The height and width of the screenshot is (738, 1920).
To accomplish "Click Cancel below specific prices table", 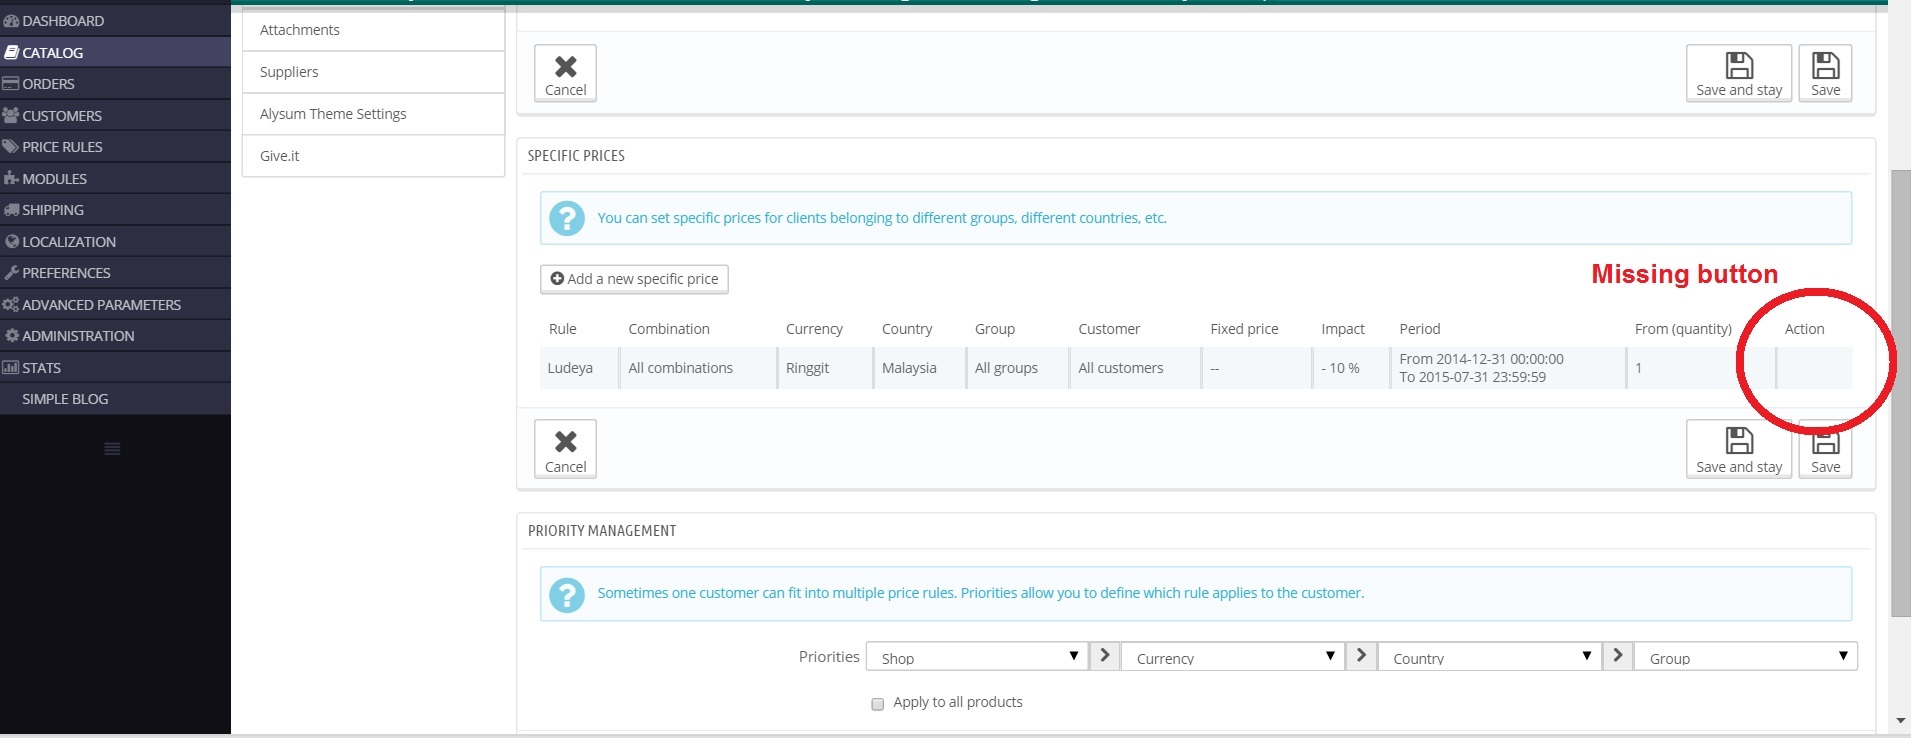I will 565,449.
